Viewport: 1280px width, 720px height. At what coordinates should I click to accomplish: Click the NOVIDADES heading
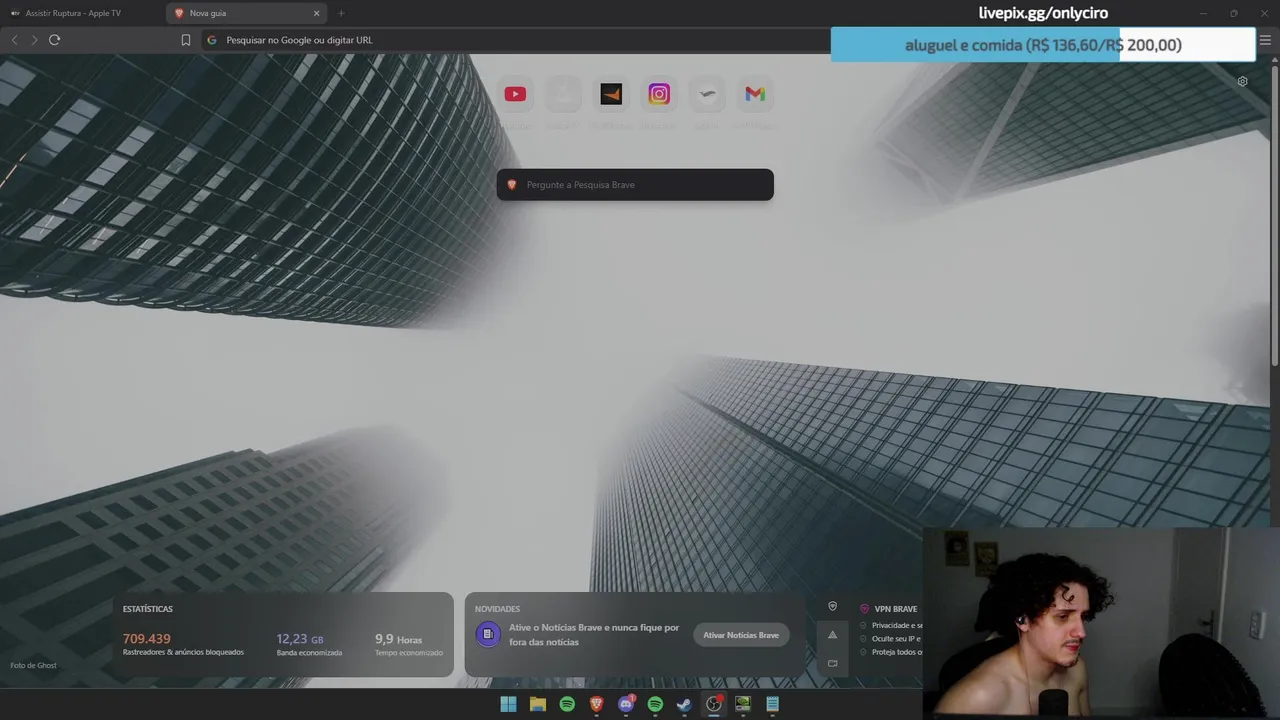point(497,609)
